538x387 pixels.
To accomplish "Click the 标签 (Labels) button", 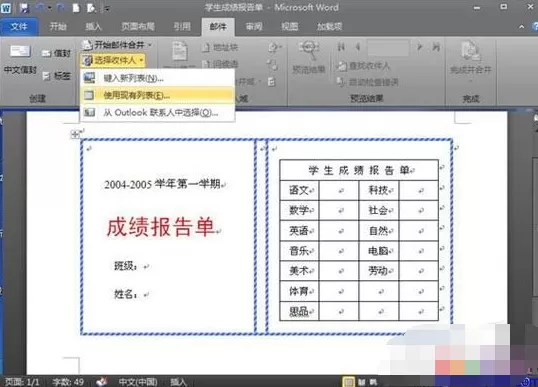I will [57, 76].
